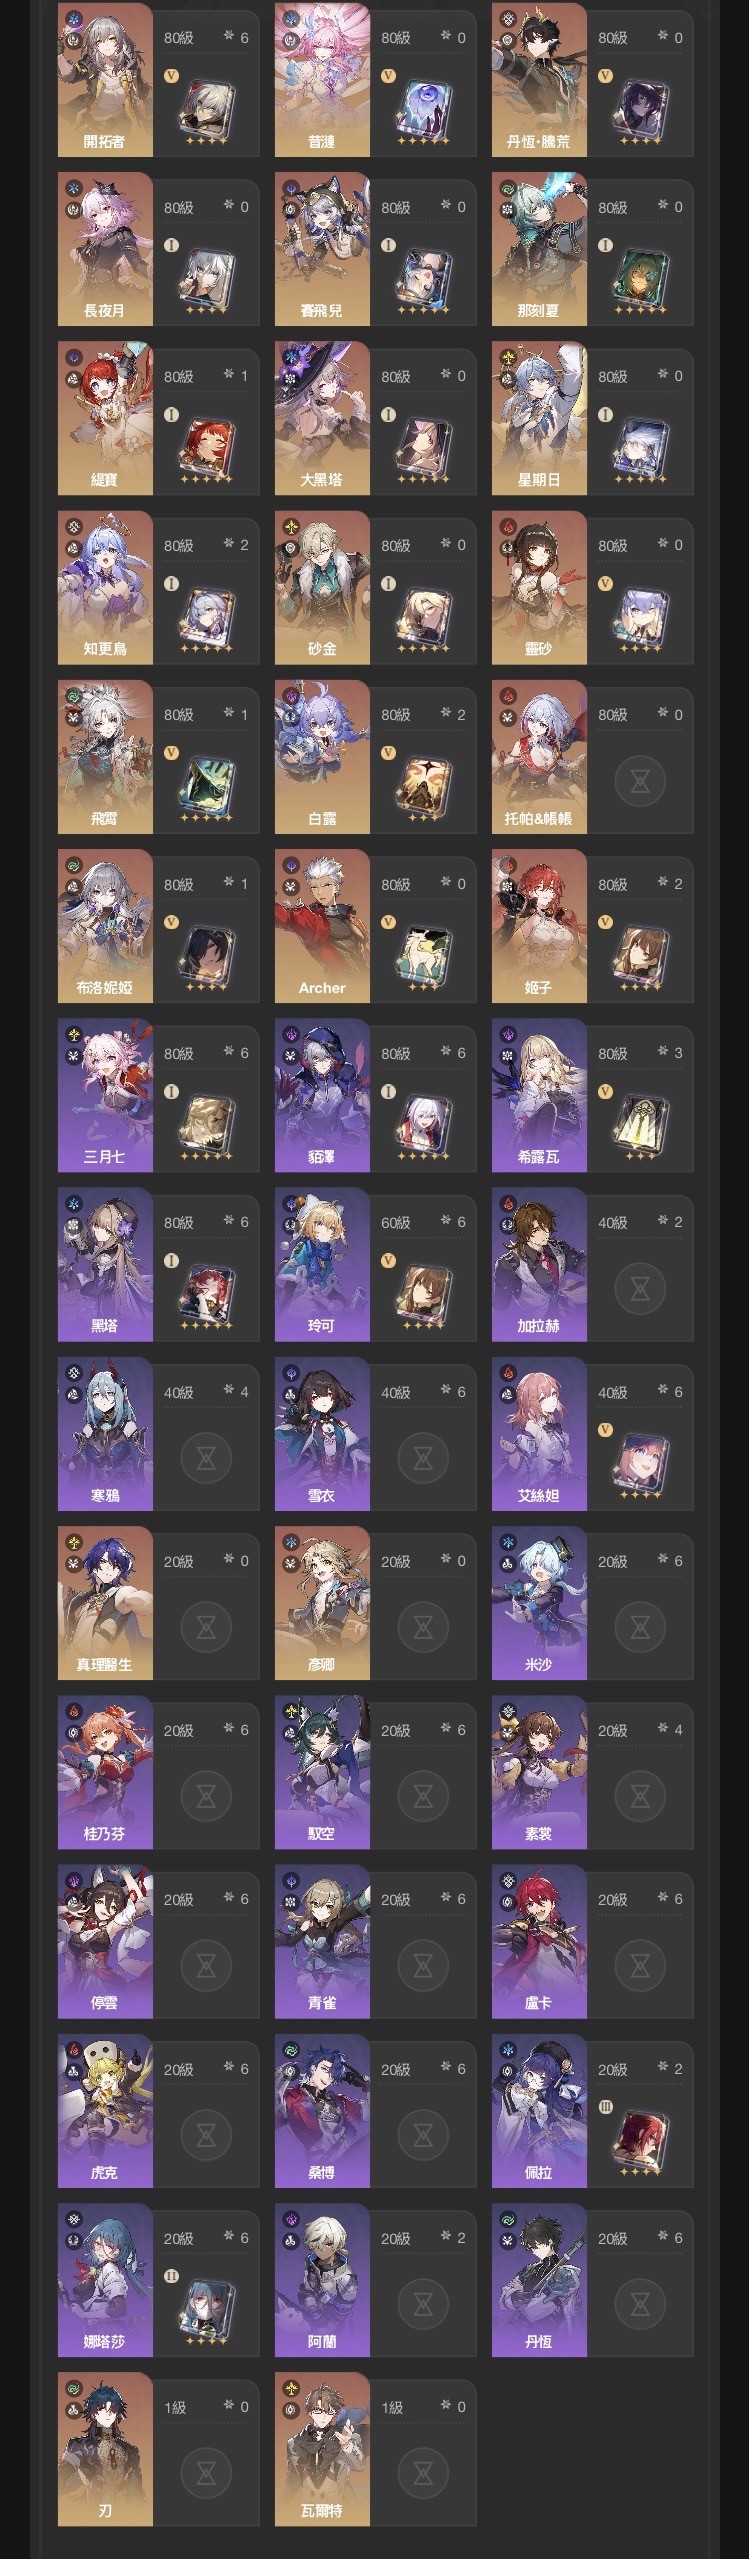Select empty light cone slot for 桂乃芬

[206, 1798]
